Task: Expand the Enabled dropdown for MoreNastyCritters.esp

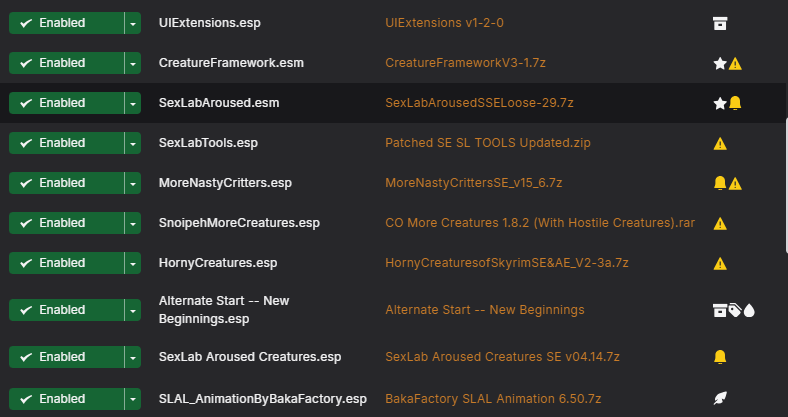Action: pyautogui.click(x=133, y=183)
